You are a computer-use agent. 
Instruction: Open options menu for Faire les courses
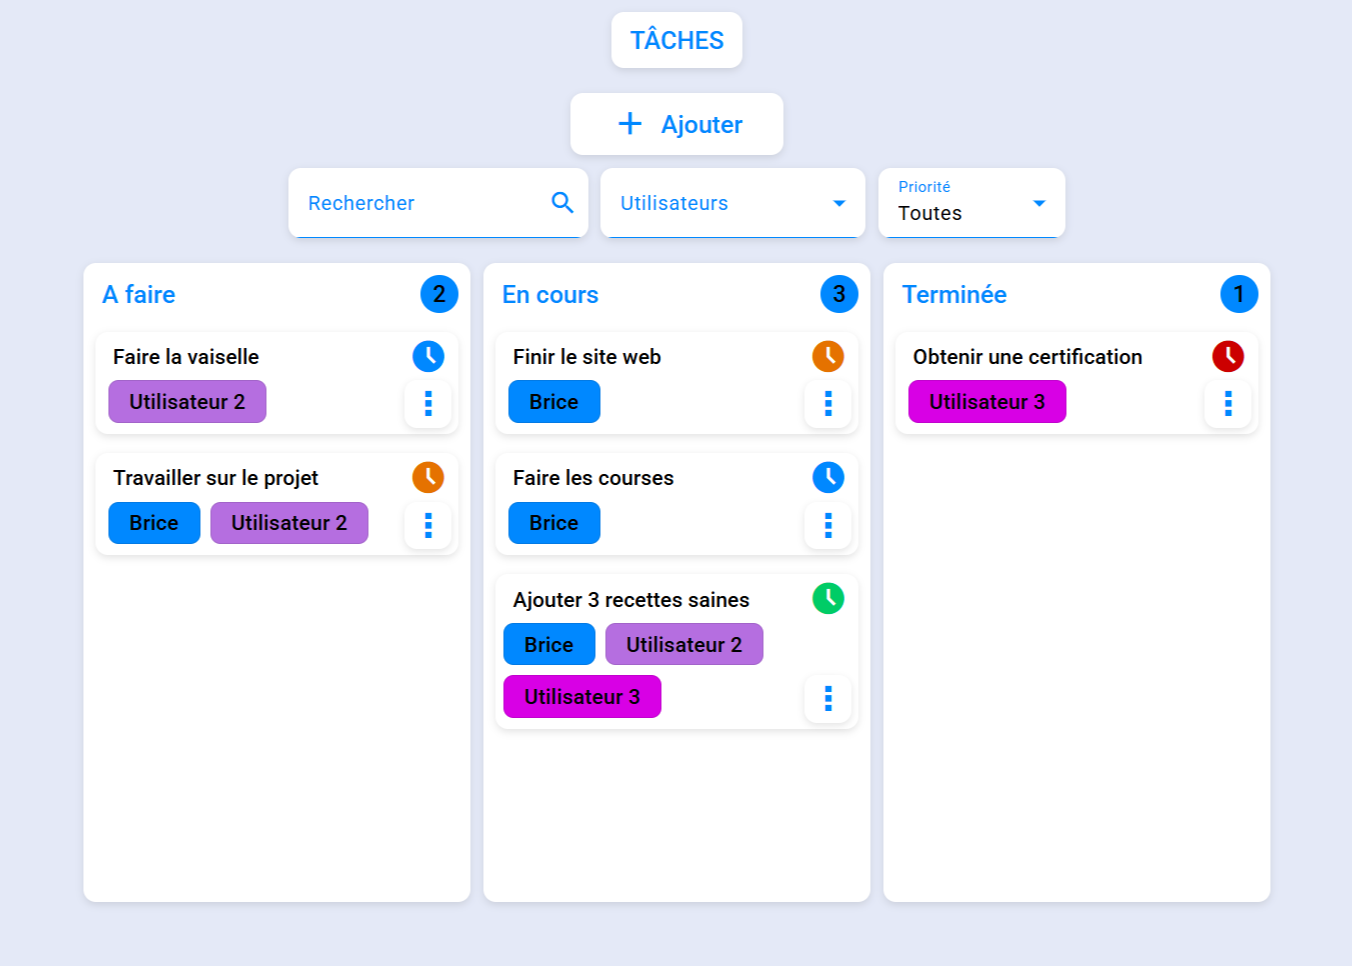pos(828,525)
